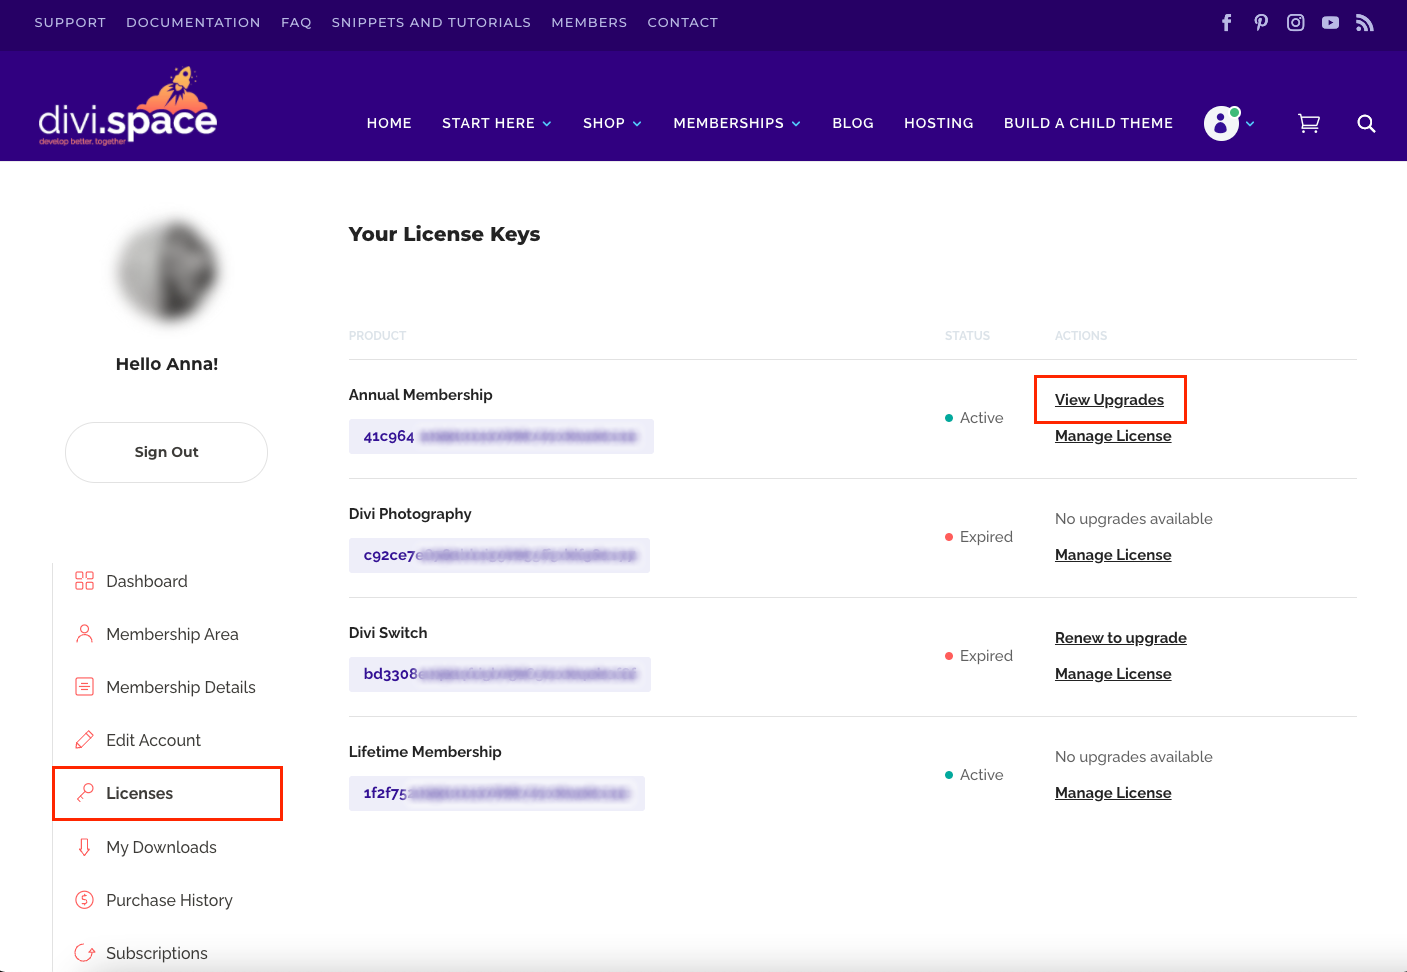The image size is (1407, 972).
Task: Open the Support top menu item
Action: click(x=70, y=22)
